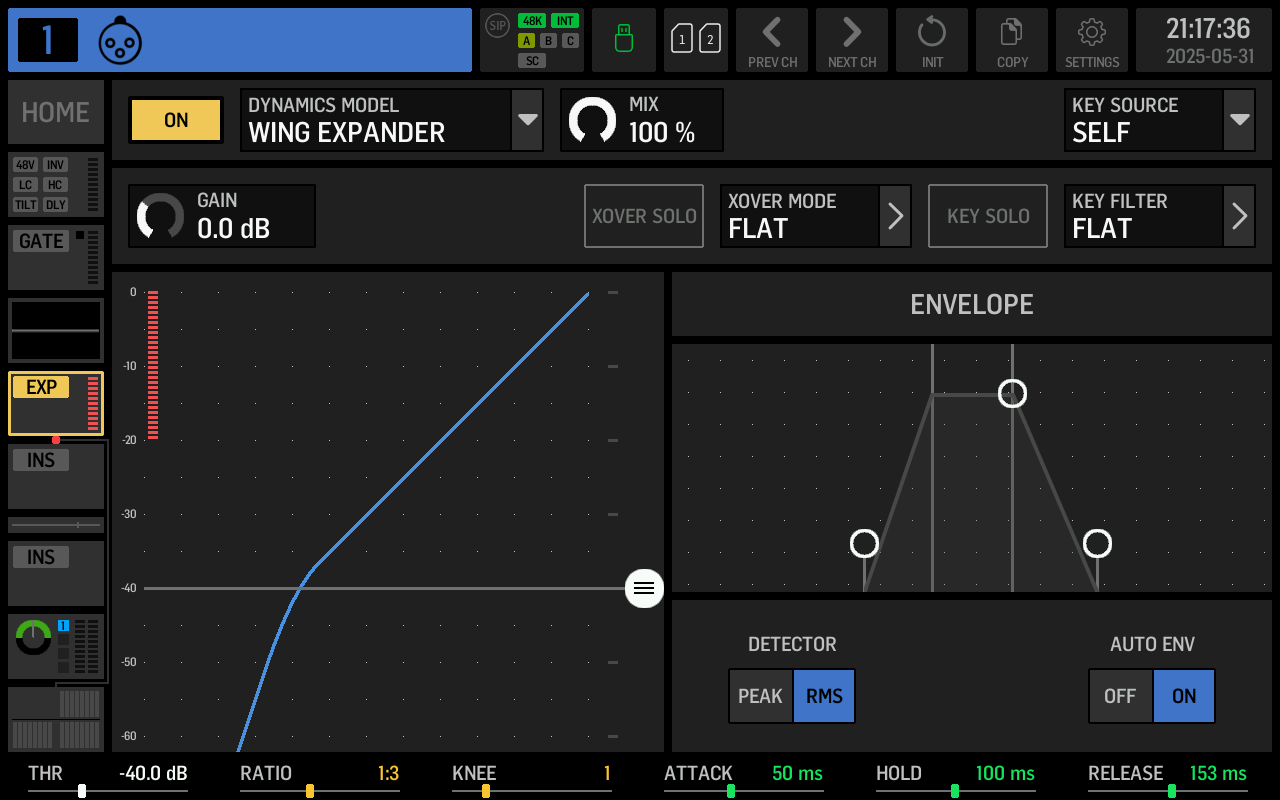Screen dimensions: 1280x800
Task: Expand the KEY FILTER options
Action: 1238,216
